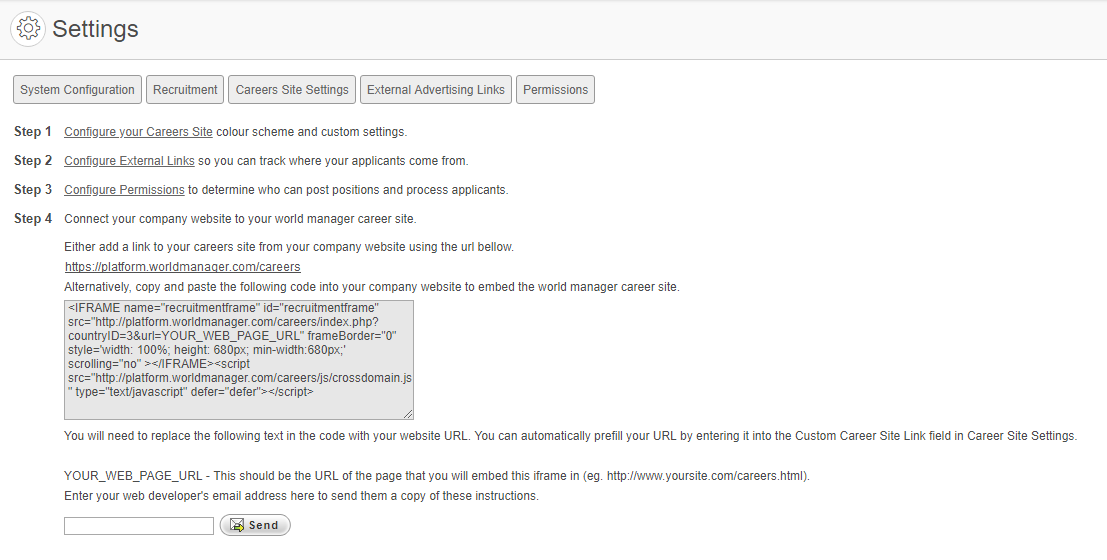Focus the web developer email input field

coord(139,526)
